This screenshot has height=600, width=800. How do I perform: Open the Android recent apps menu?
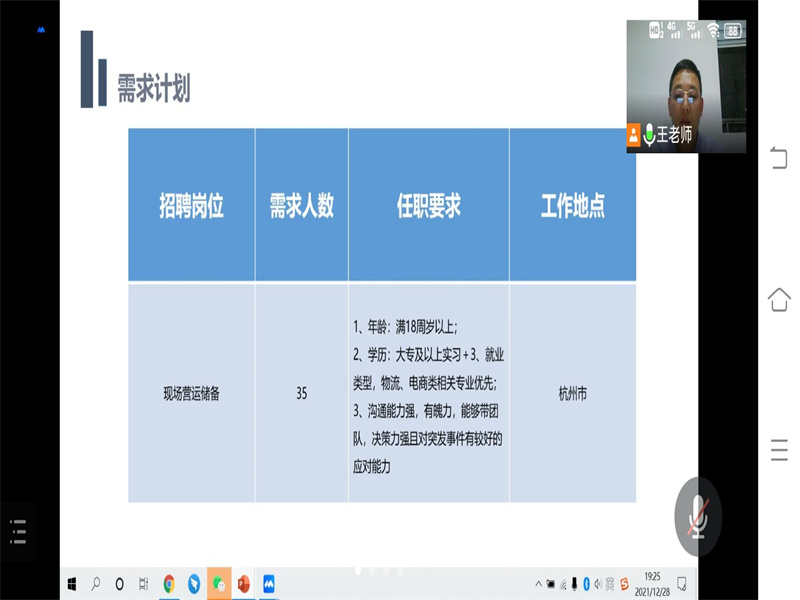tap(778, 450)
